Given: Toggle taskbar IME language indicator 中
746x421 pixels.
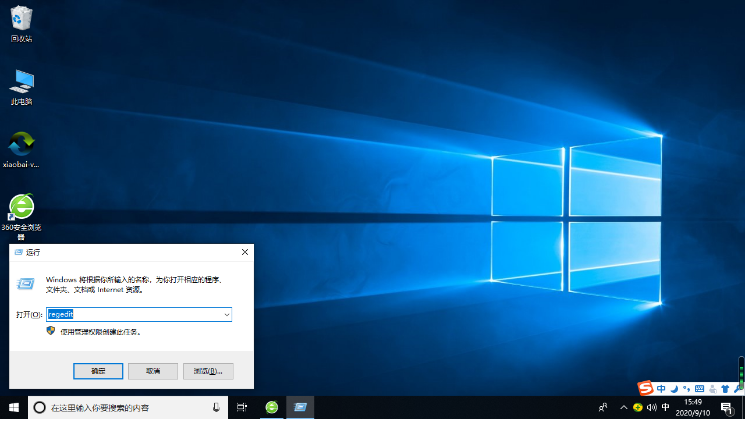Looking at the screenshot, I should pos(665,408).
